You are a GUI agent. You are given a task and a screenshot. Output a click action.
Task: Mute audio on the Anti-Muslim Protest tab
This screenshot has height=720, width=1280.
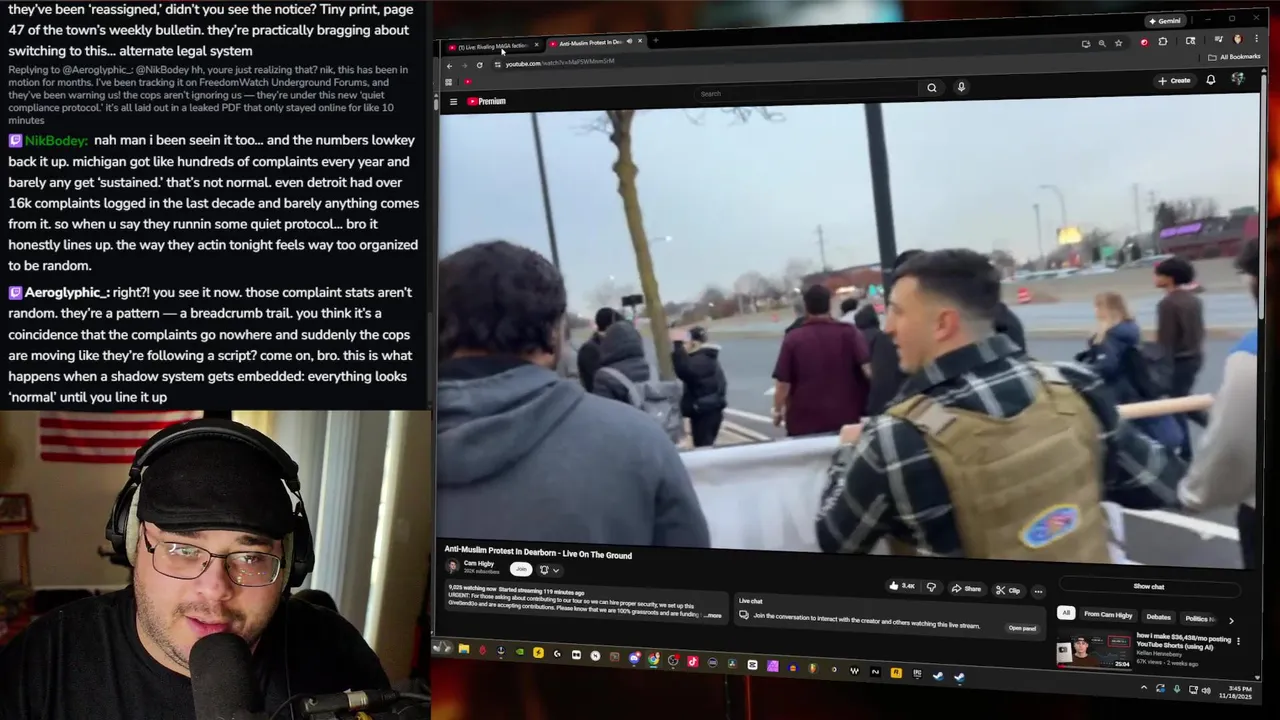tap(629, 41)
